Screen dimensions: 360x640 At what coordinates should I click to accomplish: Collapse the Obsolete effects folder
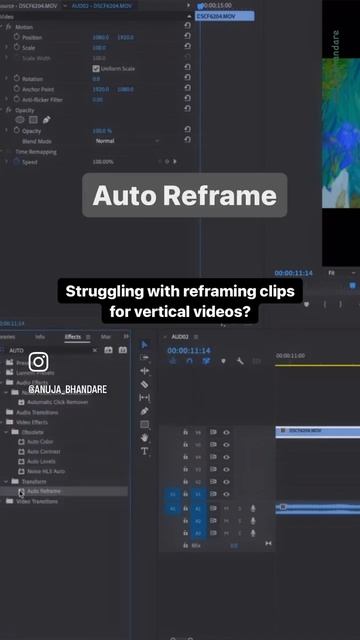(x=6, y=432)
